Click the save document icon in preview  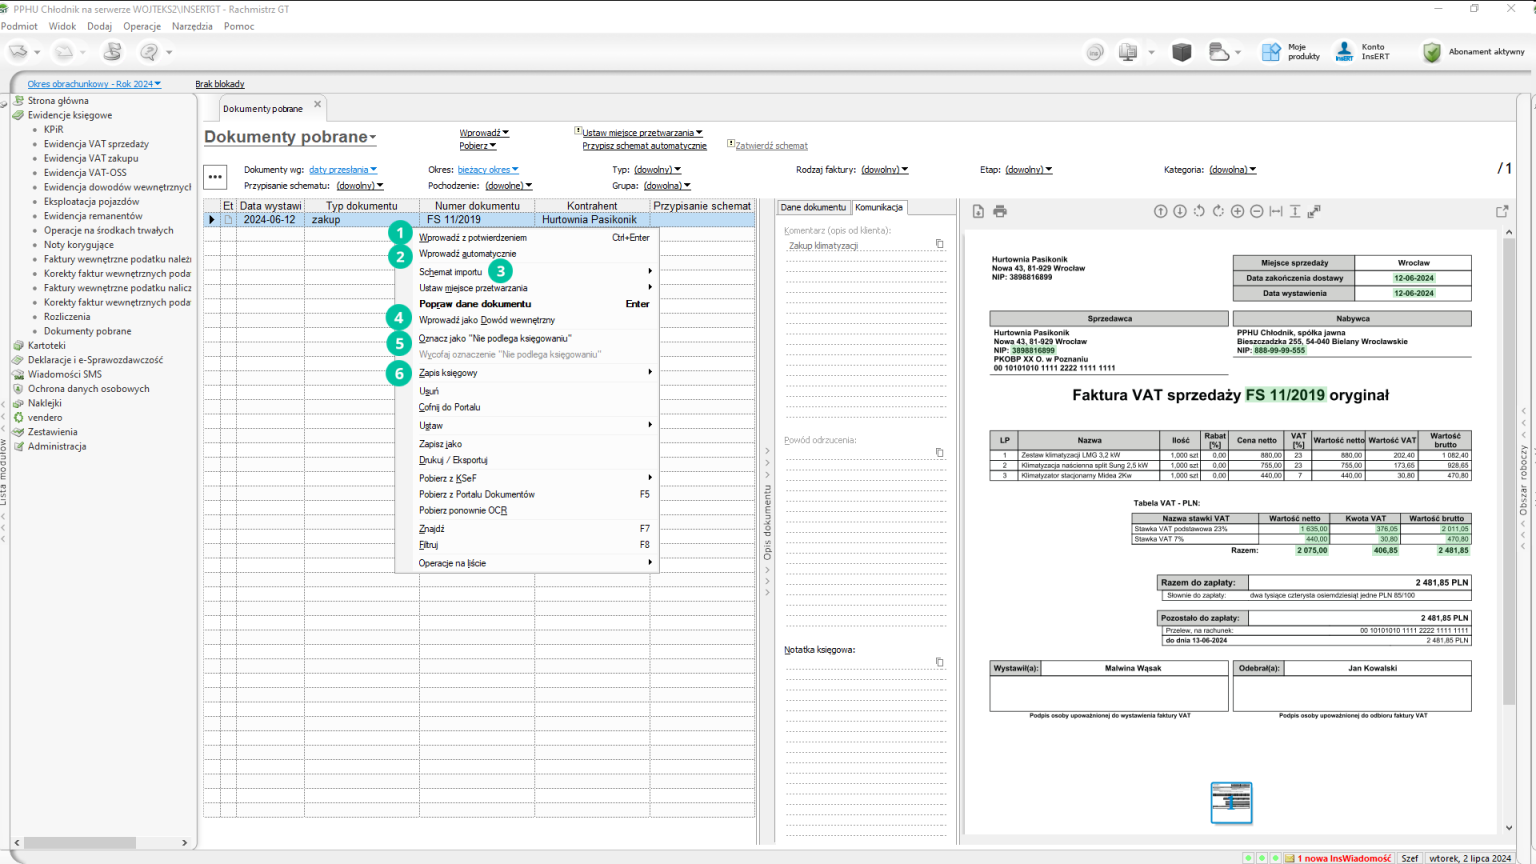click(x=978, y=211)
